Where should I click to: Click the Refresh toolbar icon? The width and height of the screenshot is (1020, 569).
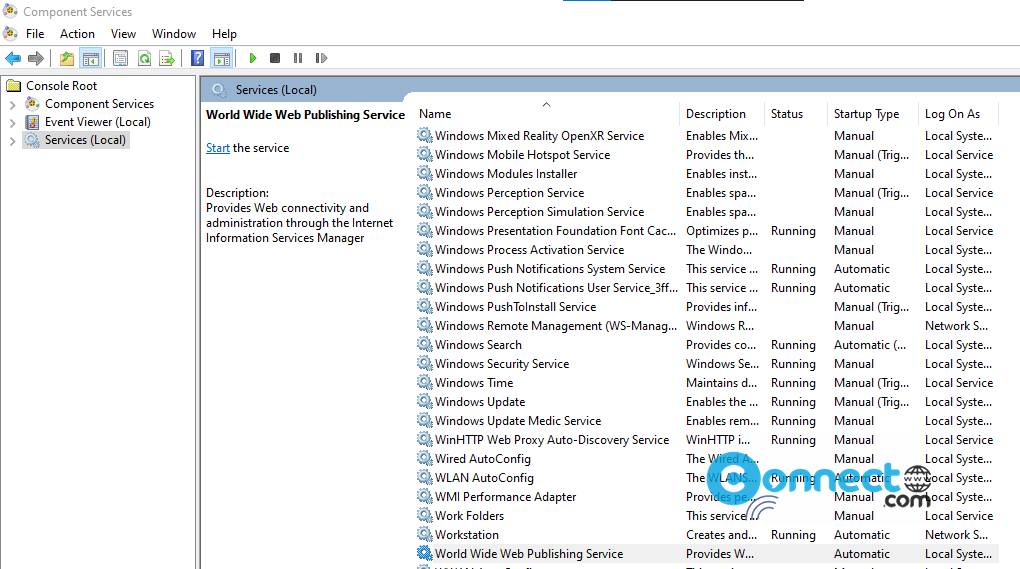(144, 59)
